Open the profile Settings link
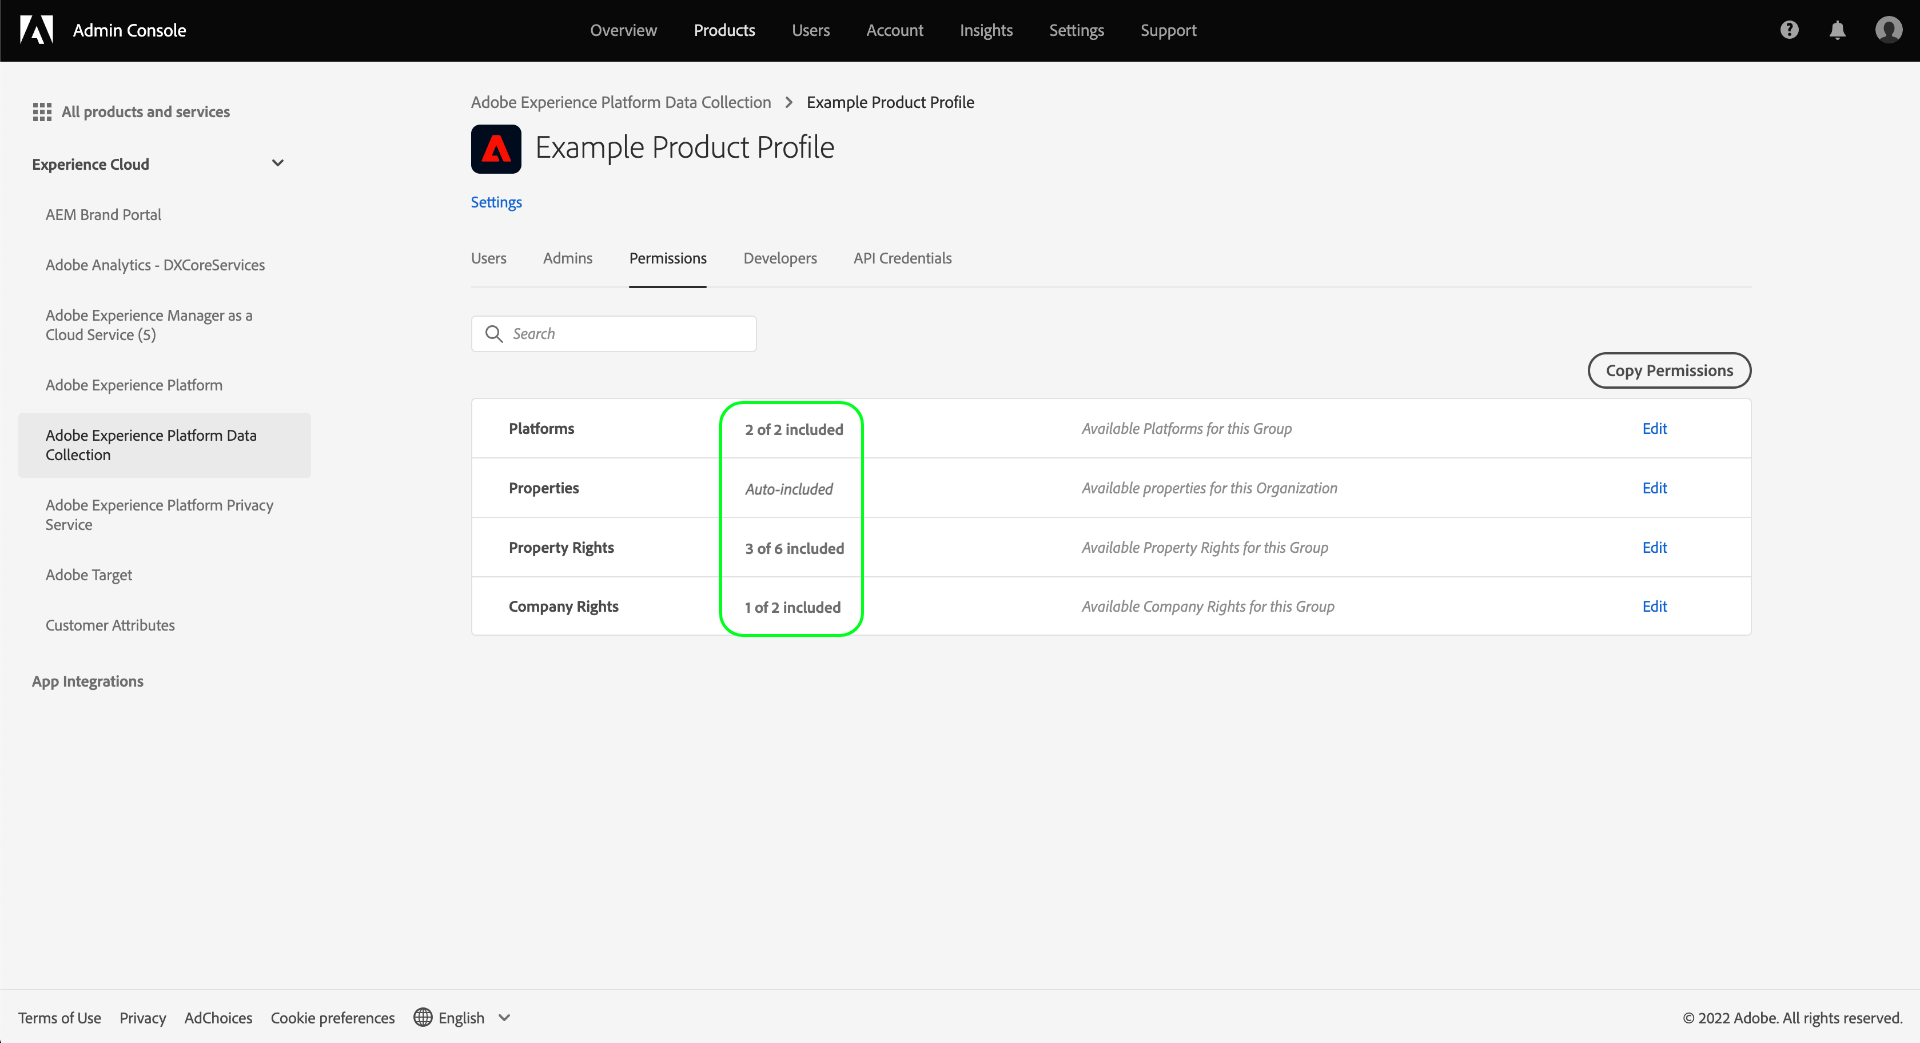1920x1043 pixels. coord(496,202)
